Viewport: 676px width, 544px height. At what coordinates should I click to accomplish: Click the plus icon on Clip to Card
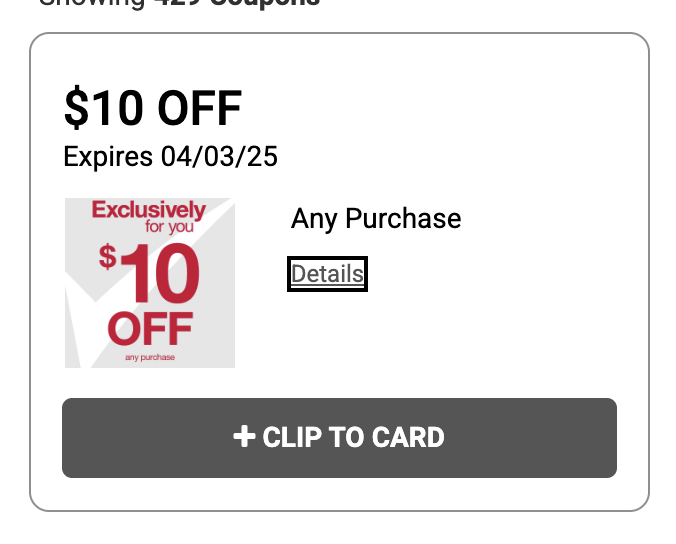(244, 437)
